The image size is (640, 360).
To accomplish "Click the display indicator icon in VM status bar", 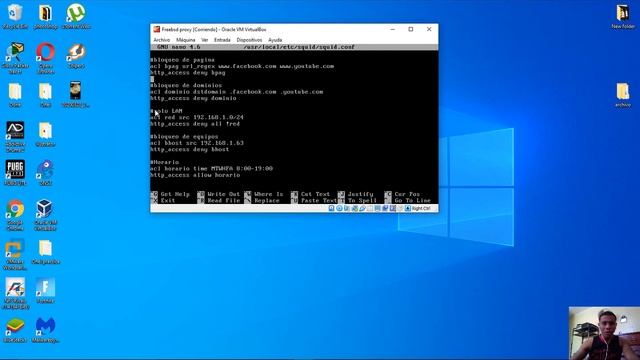I will pyautogui.click(x=378, y=208).
